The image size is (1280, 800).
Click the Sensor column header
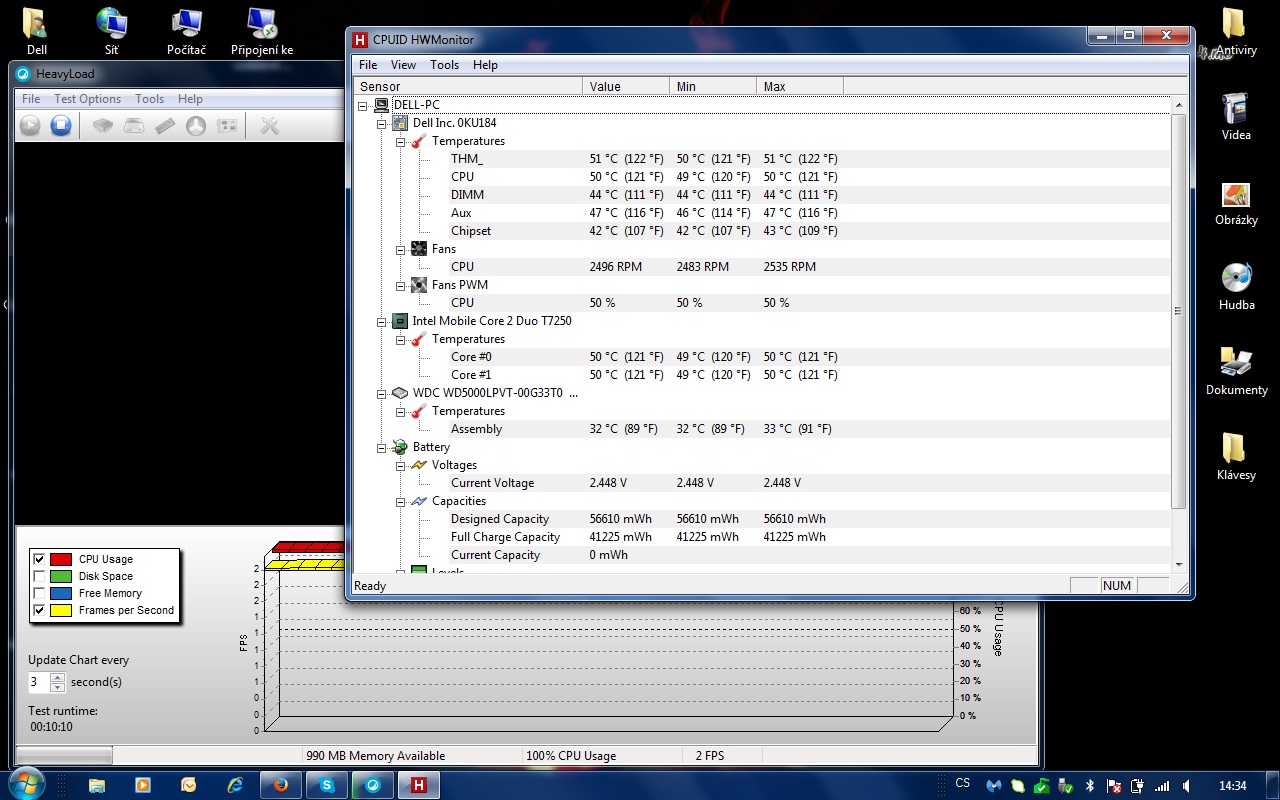468,87
